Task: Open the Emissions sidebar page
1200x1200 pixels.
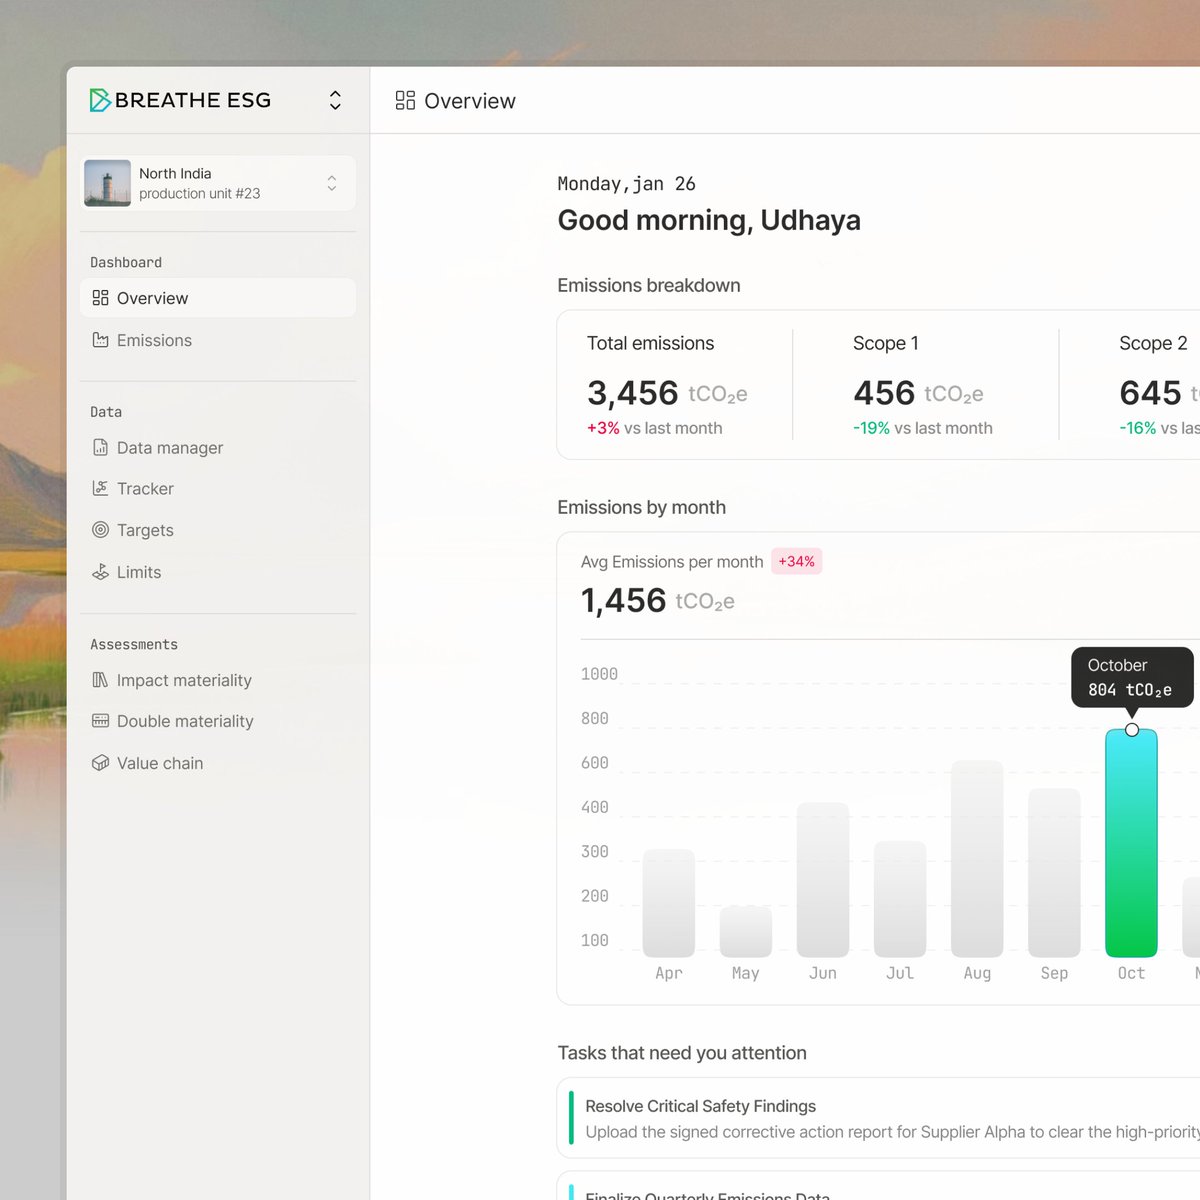Action: (218, 340)
